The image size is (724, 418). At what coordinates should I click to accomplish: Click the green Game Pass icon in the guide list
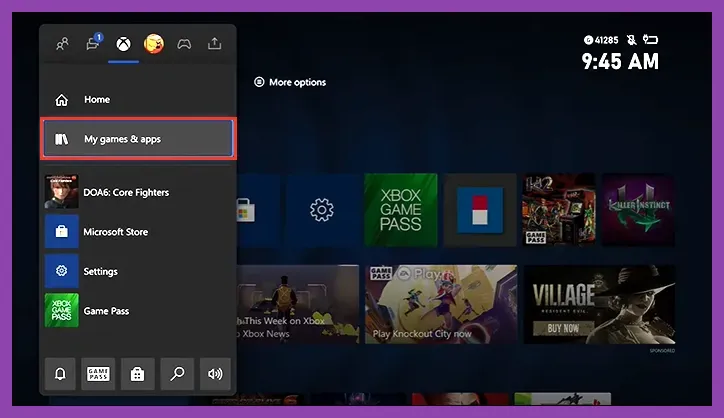61,310
